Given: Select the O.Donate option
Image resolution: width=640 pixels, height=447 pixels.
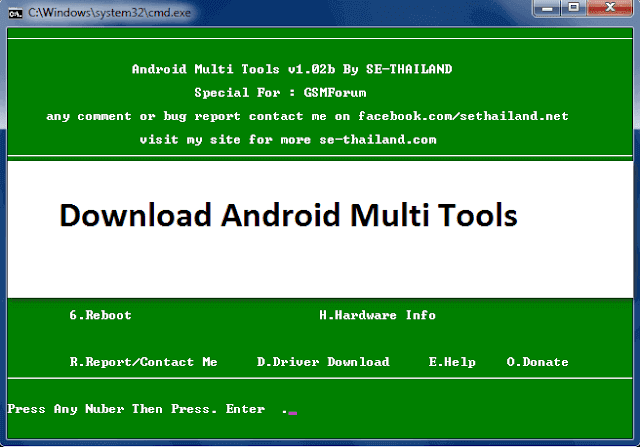Looking at the screenshot, I should [538, 362].
